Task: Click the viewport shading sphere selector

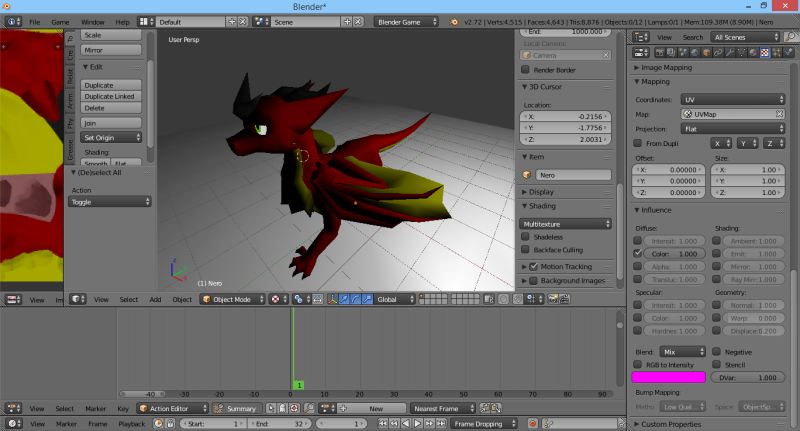Action: (x=279, y=299)
